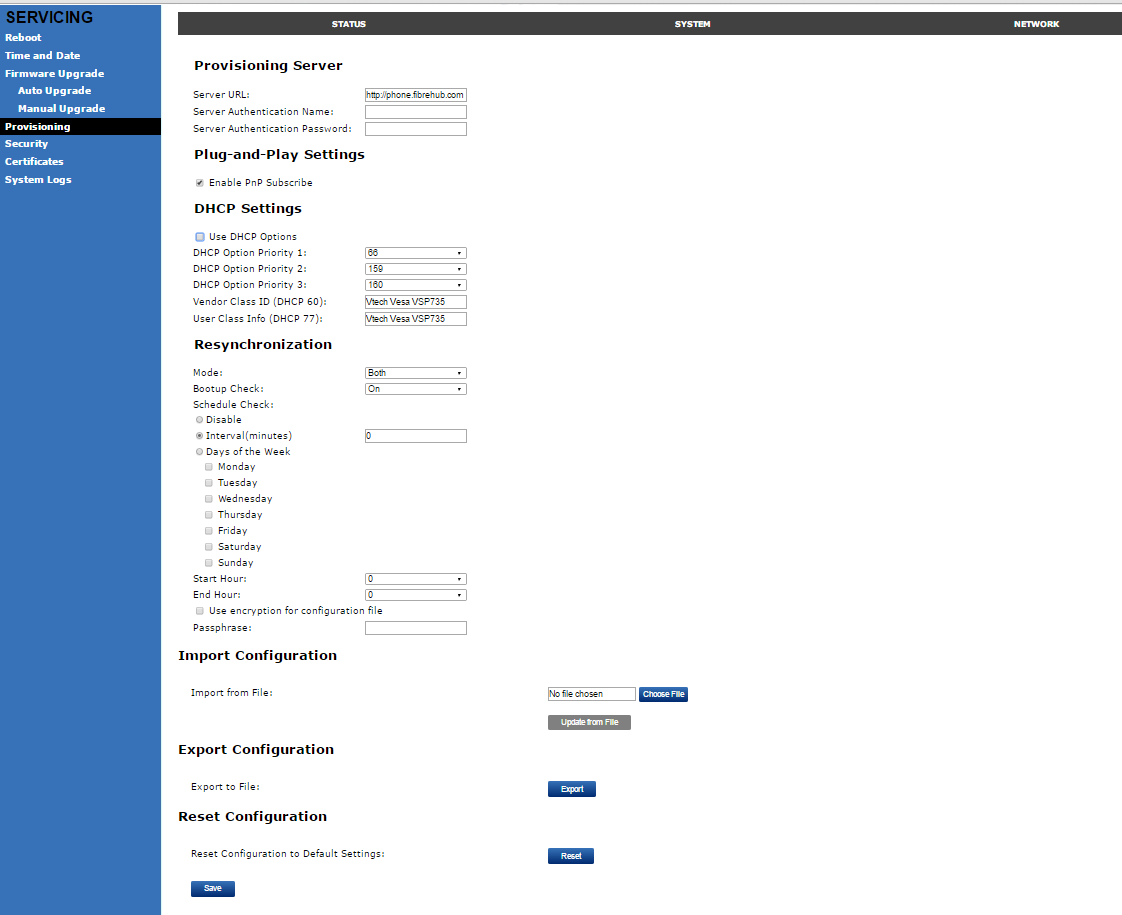Screen dimensions: 1122x915
Task: Click the Reset configuration button
Action: [x=570, y=856]
